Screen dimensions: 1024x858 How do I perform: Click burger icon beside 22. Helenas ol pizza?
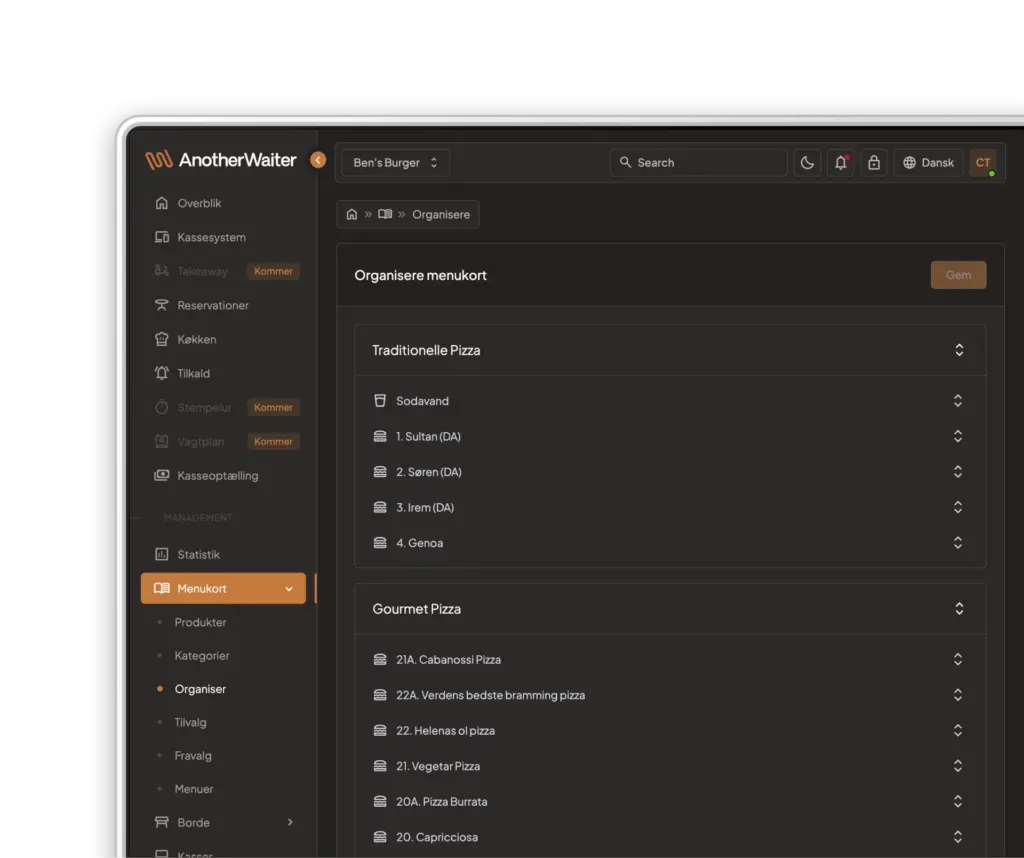coord(379,730)
